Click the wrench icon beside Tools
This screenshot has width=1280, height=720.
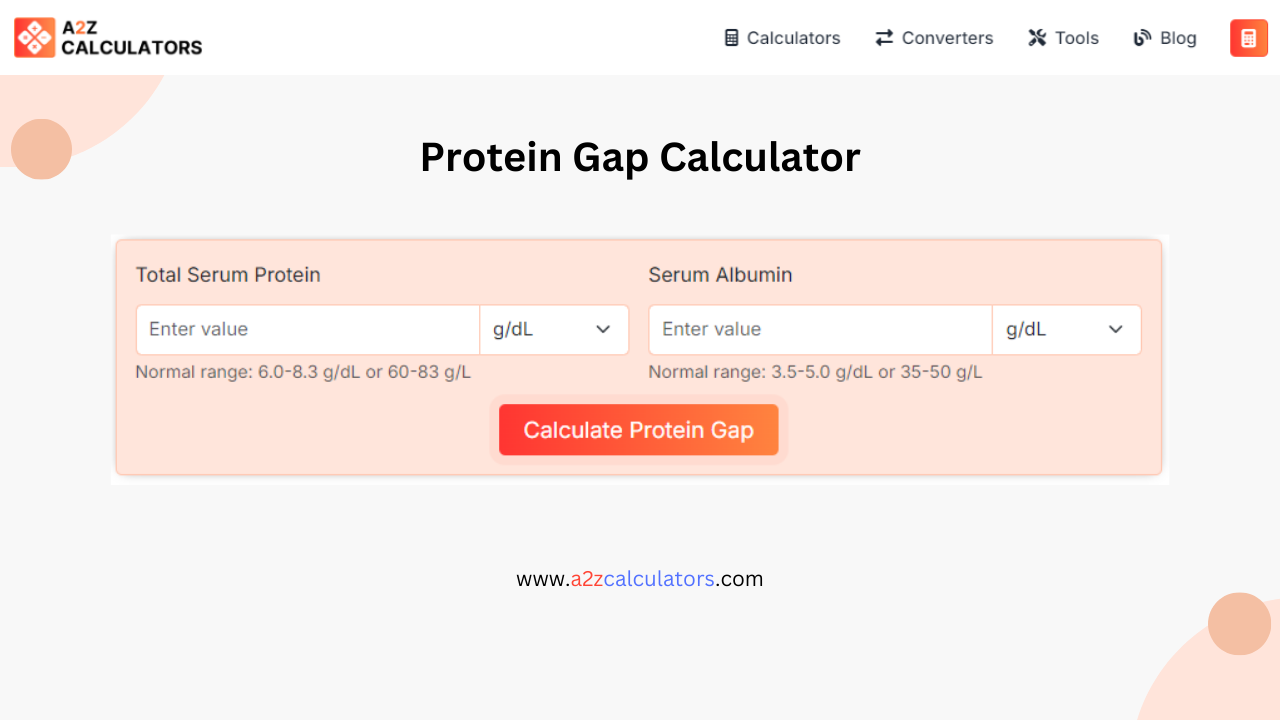pos(1037,38)
